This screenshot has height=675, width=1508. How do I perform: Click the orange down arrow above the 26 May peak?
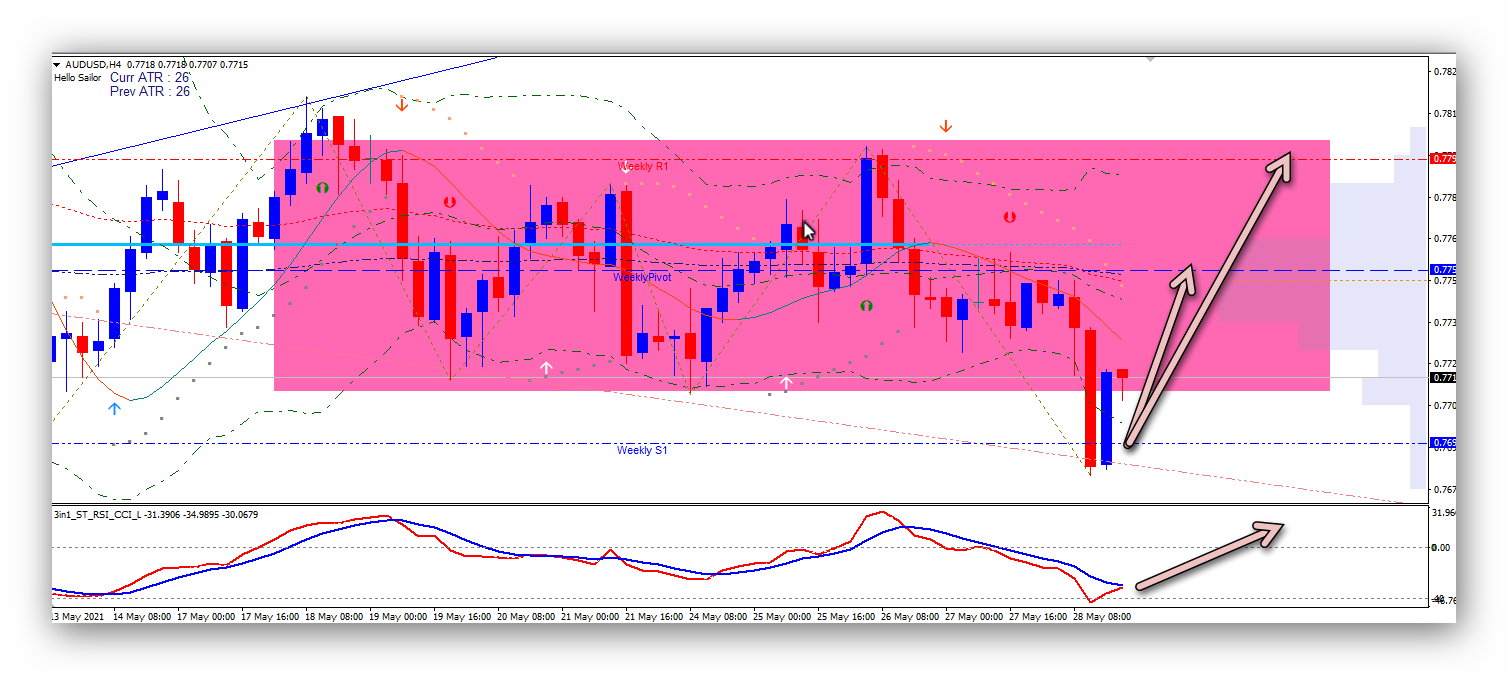tap(945, 126)
